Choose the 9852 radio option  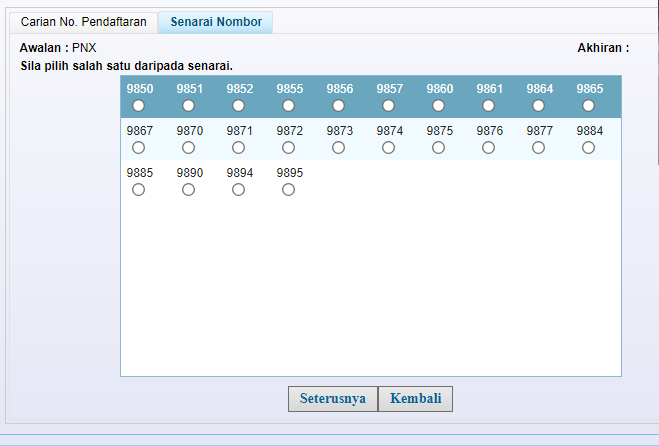[238, 106]
